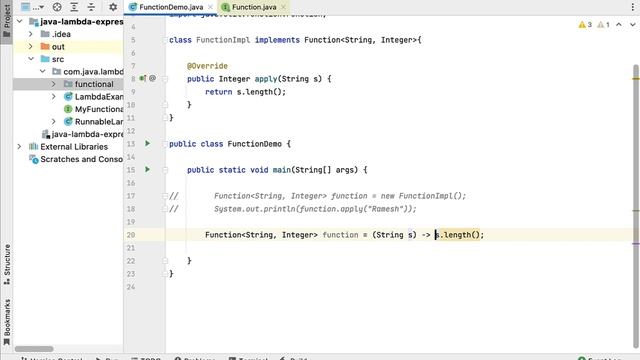Image resolution: width=640 pixels, height=360 pixels.
Task: Expand the RunnableLambda class node
Action: [54, 122]
